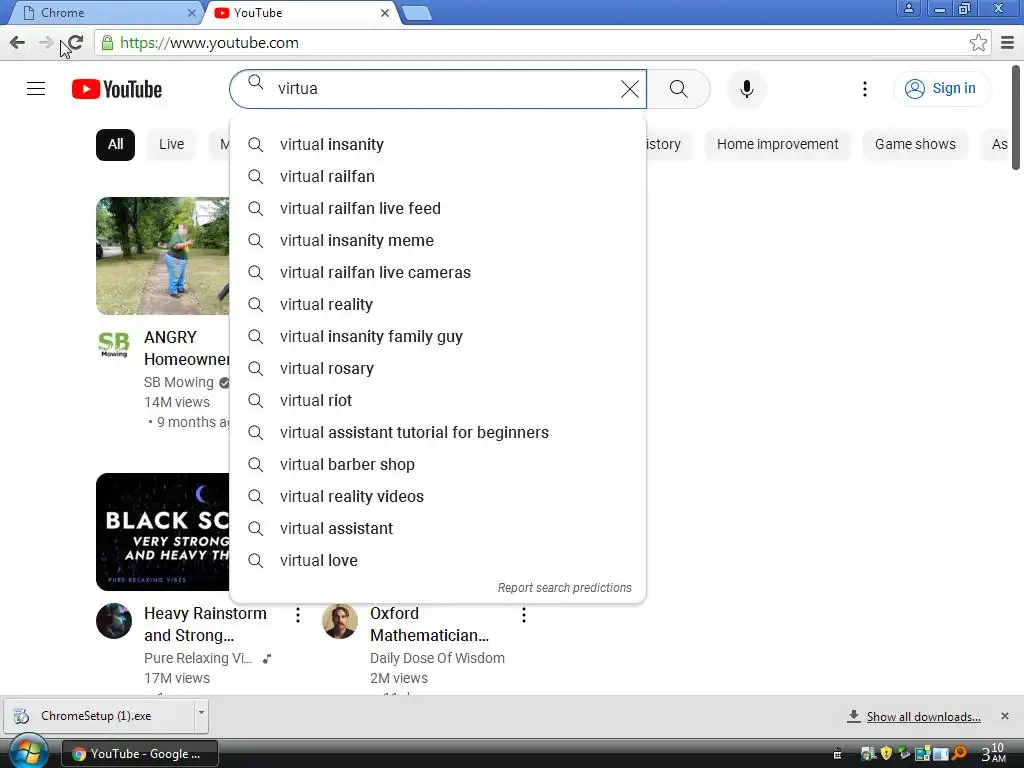This screenshot has height=768, width=1024.
Task: Report search predictions
Action: pyautogui.click(x=564, y=588)
